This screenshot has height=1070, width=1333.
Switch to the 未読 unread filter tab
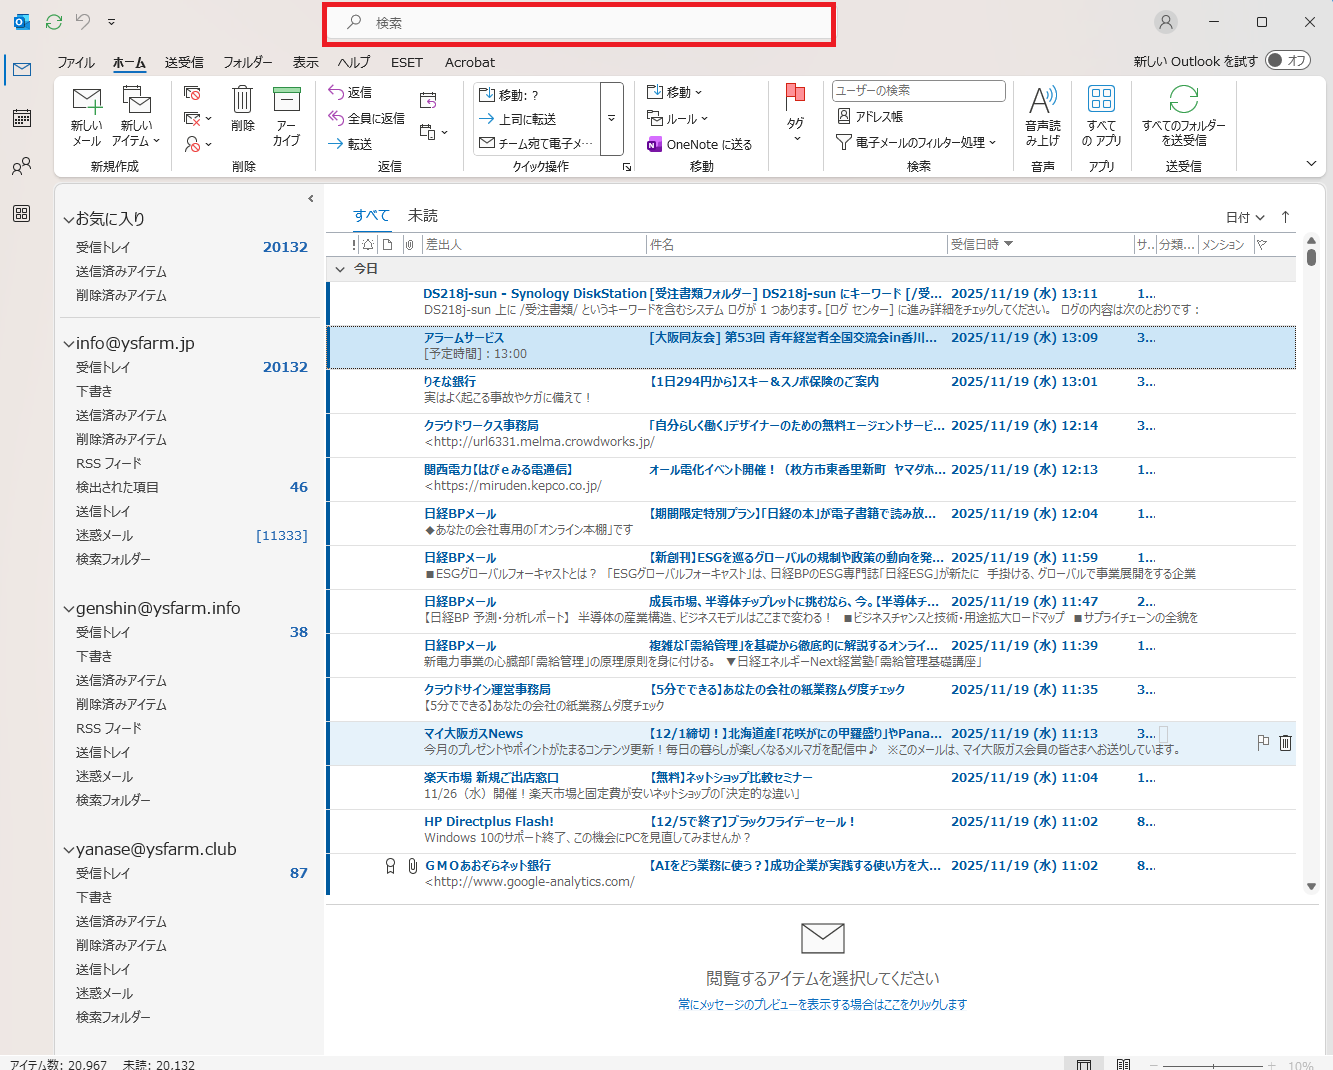(422, 215)
